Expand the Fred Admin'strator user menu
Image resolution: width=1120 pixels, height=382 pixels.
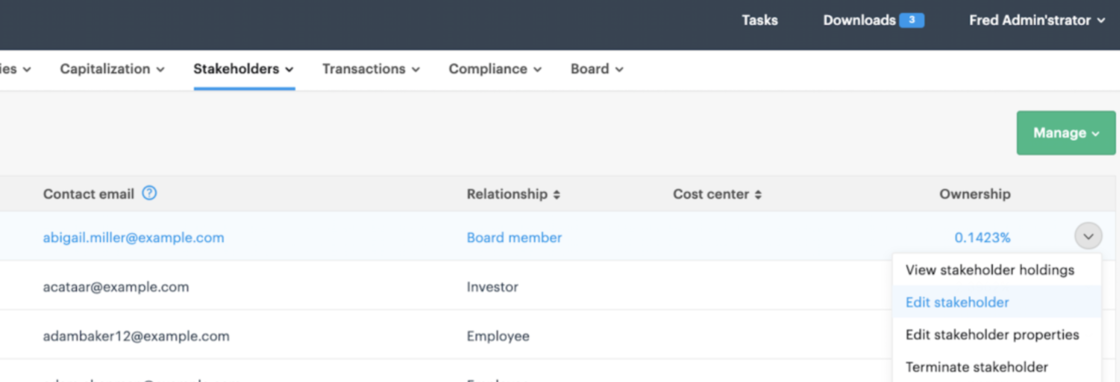pos(1037,21)
